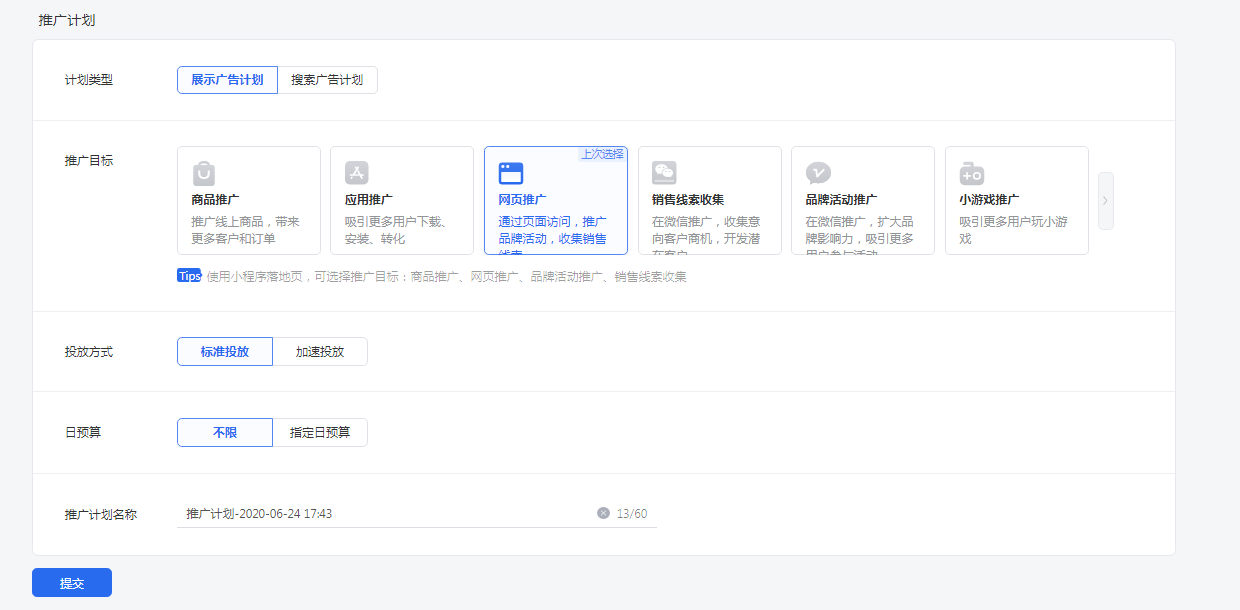
Task: Click the shopping bag icon for 商品推广
Action: pos(204,173)
